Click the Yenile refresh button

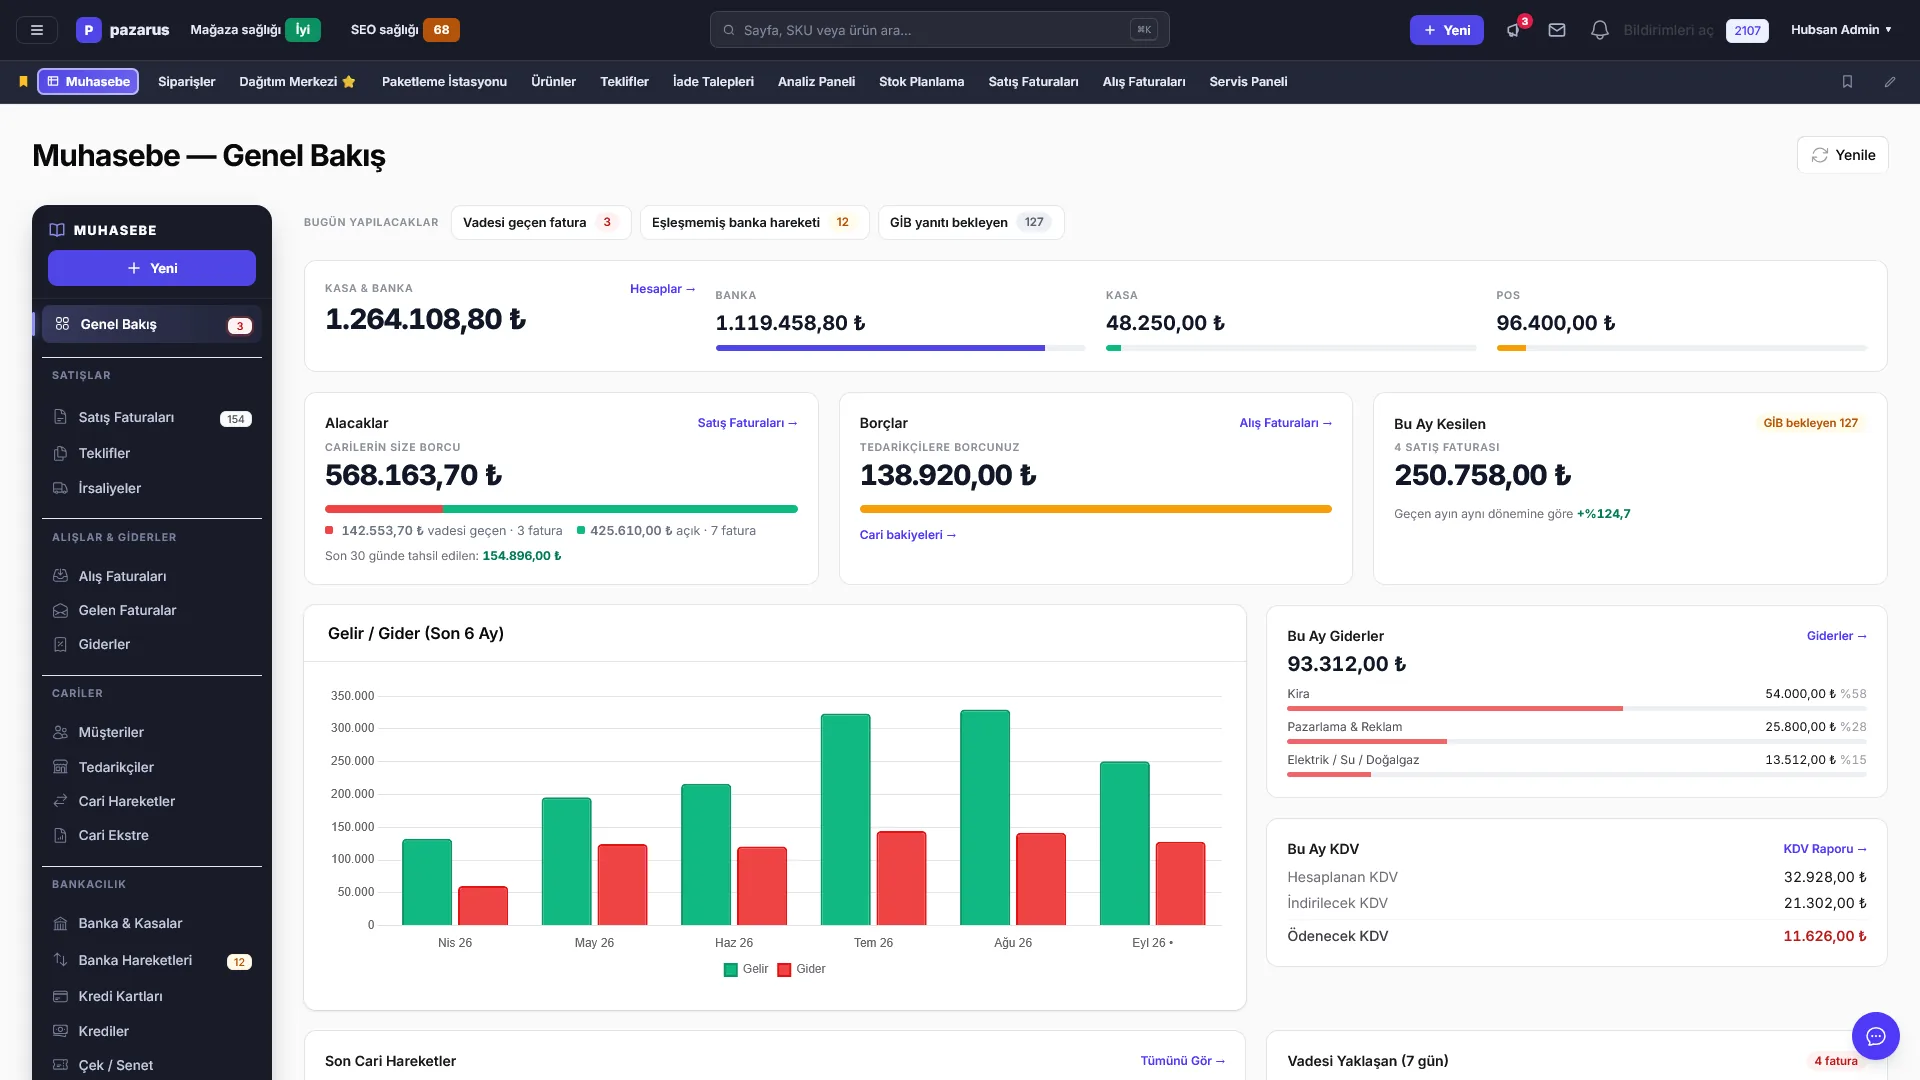[1843, 155]
